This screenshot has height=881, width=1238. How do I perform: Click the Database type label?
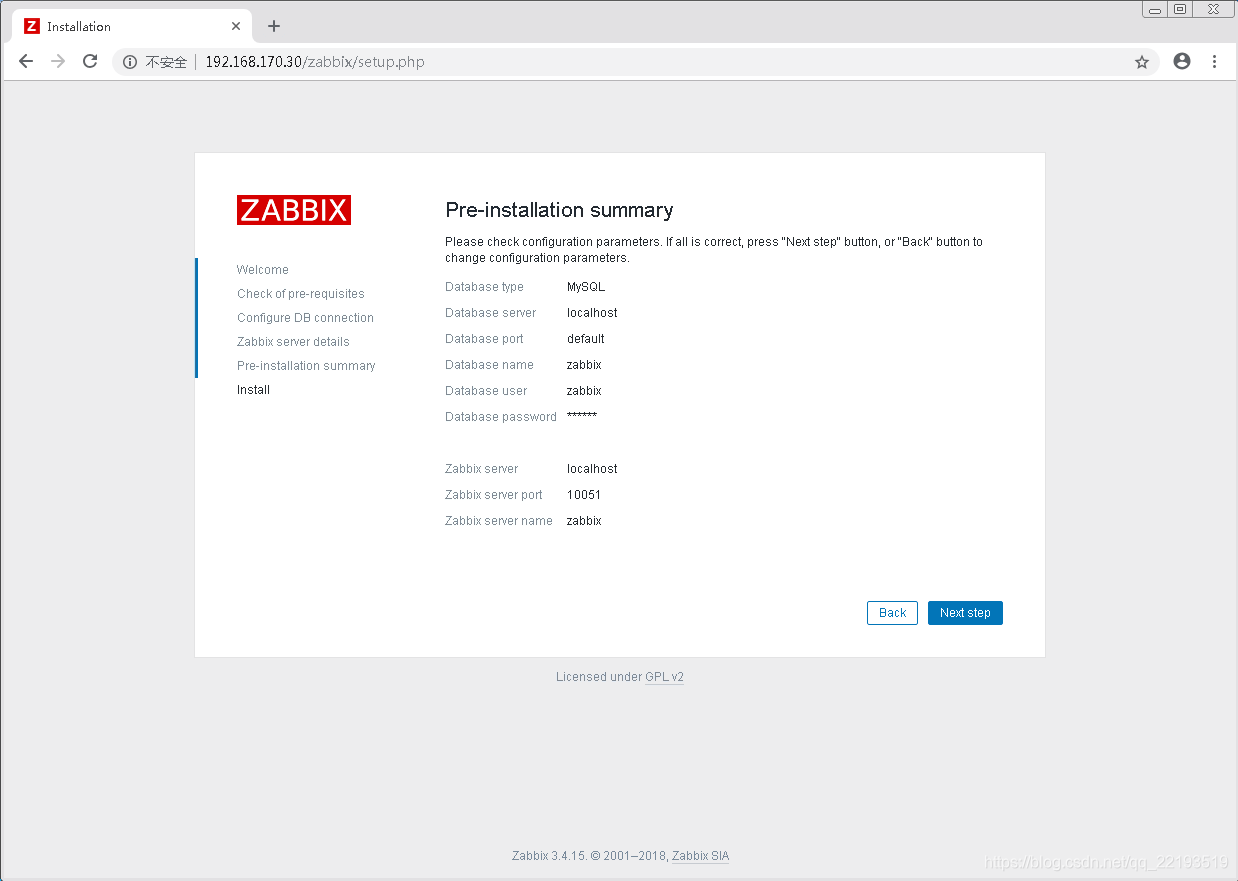point(484,287)
